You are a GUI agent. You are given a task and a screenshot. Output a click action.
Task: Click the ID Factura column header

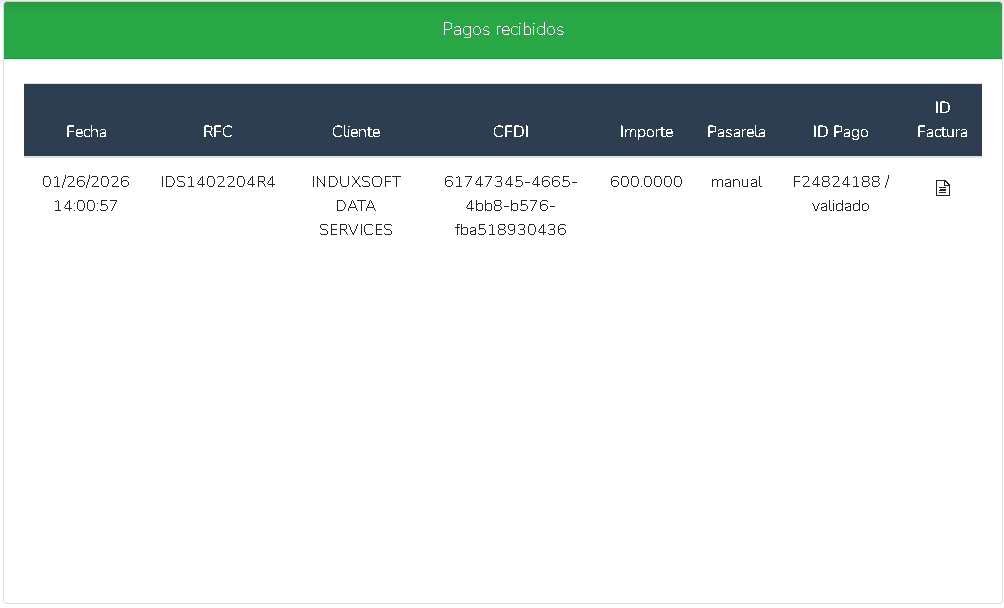942,120
